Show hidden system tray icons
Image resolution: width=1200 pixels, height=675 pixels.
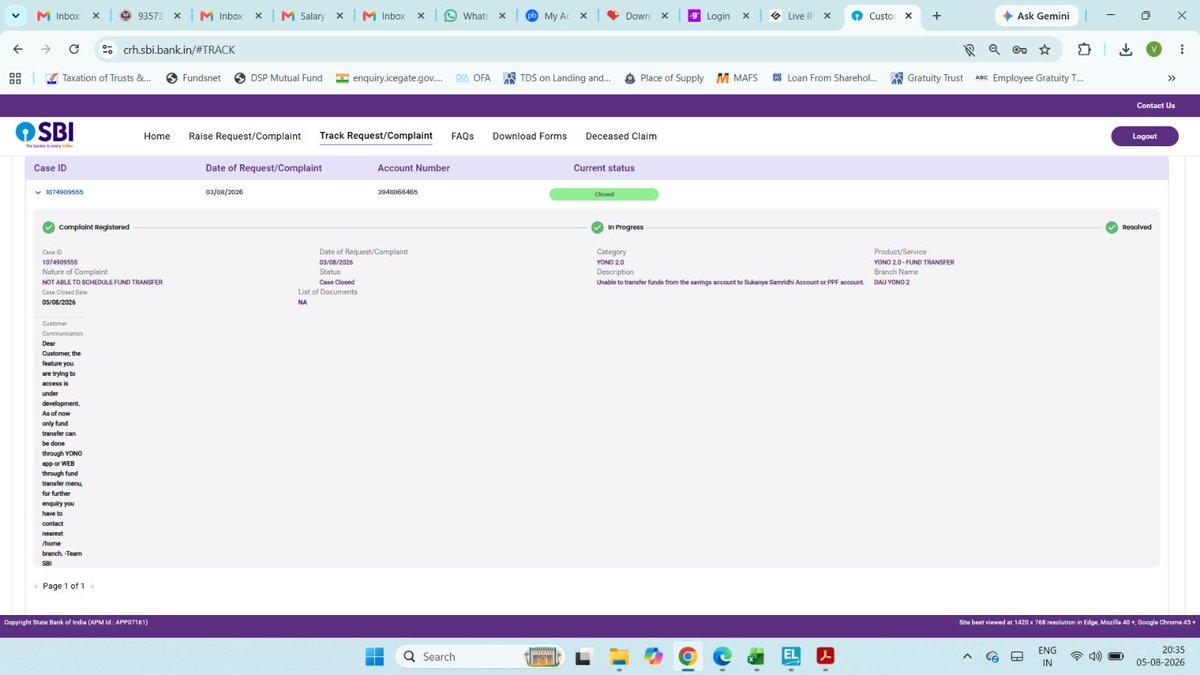tap(966, 656)
